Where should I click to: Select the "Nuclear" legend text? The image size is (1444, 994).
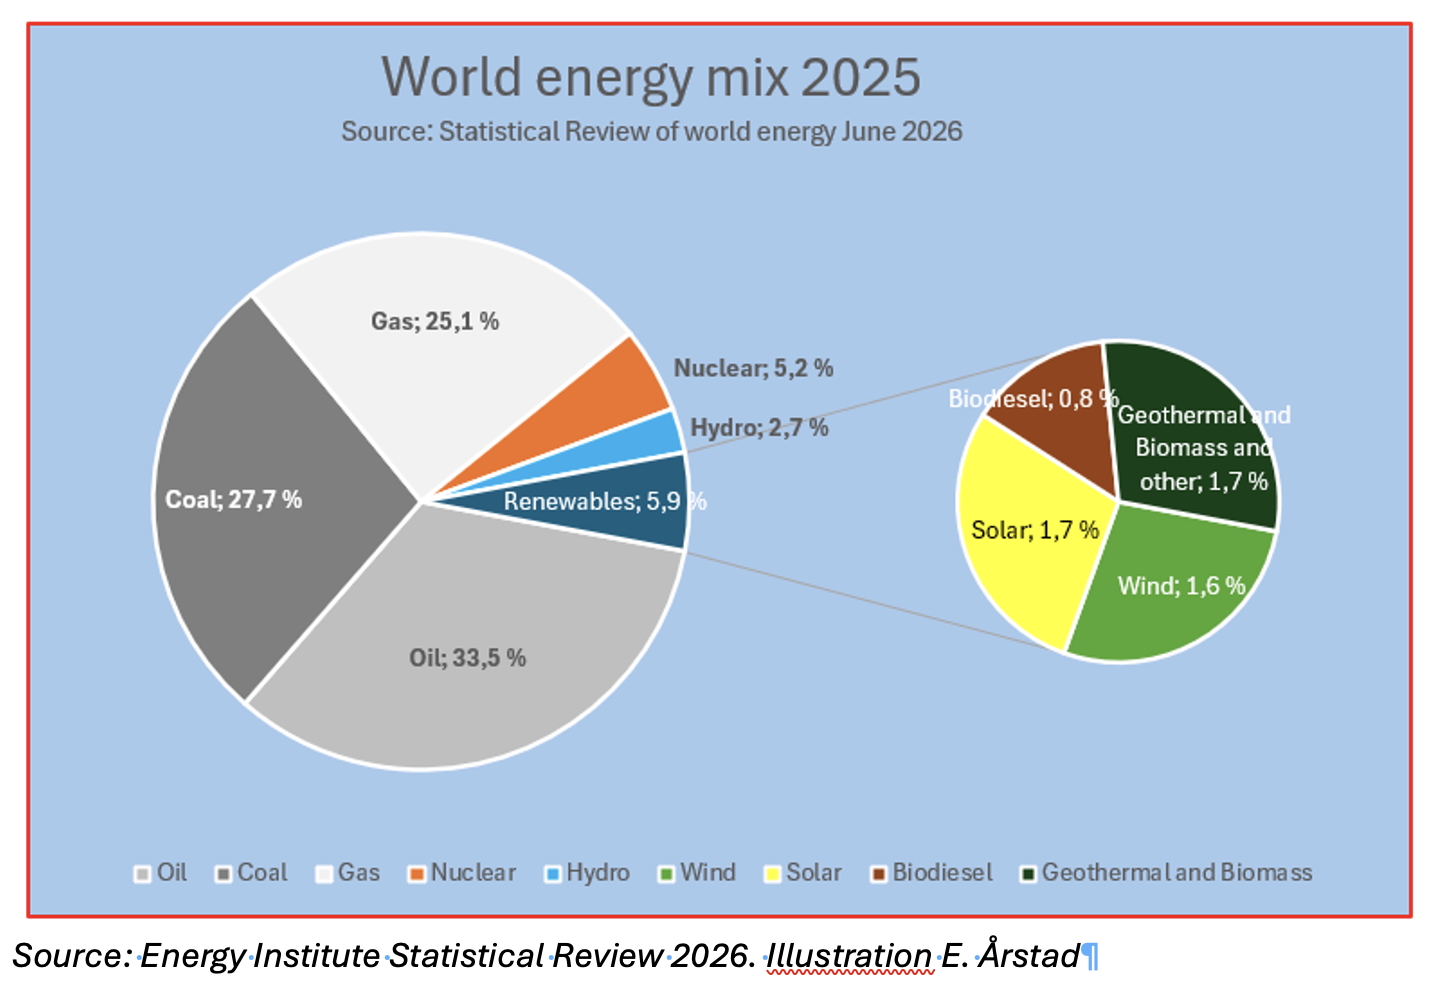click(x=474, y=873)
